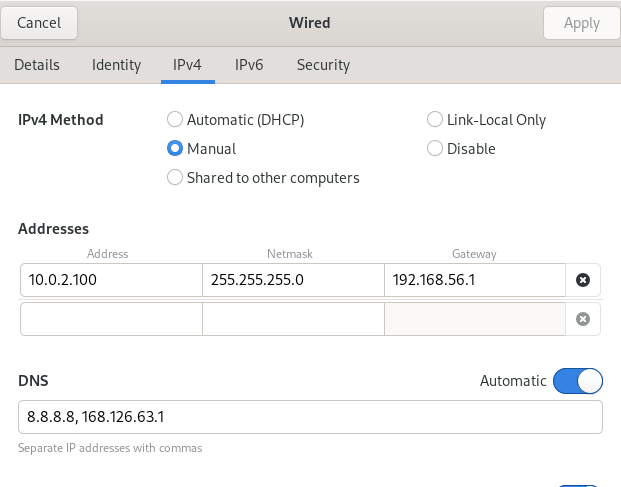This screenshot has height=487, width=621.
Task: Select the Manual IPv4 method
Action: click(x=175, y=149)
